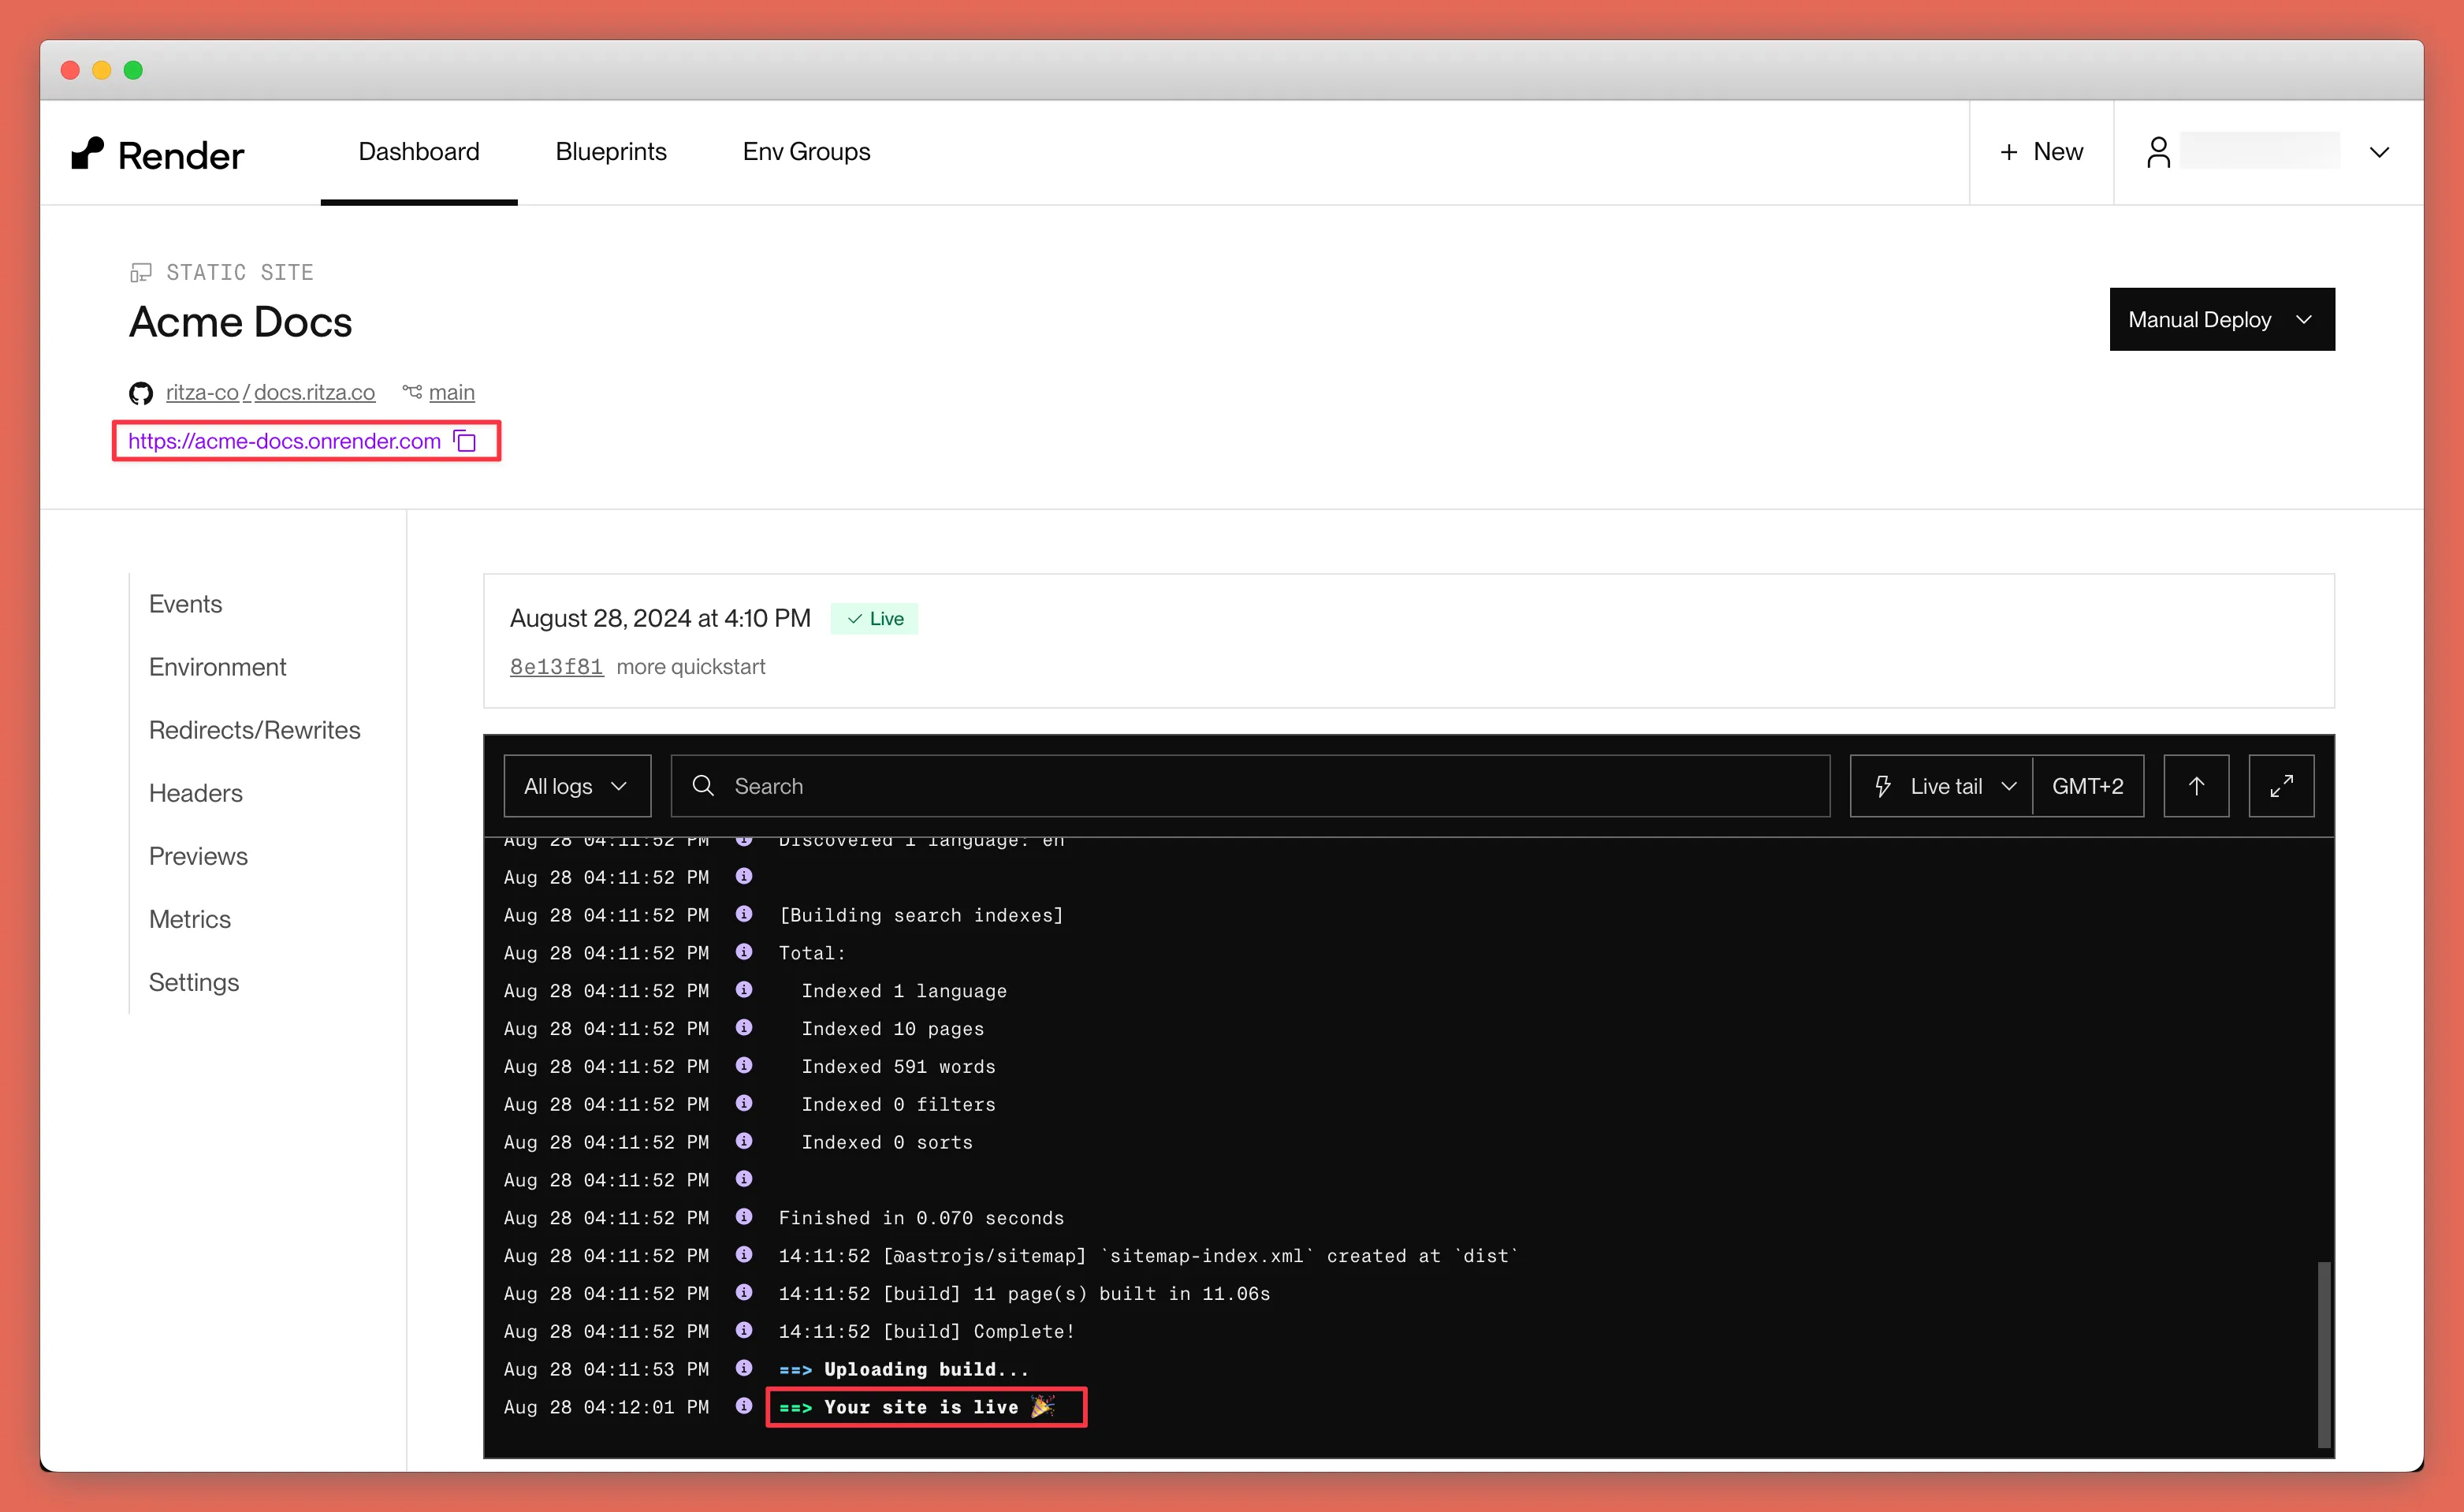The height and width of the screenshot is (1512, 2464).
Task: Expand the account menu chevron
Action: tap(2379, 152)
